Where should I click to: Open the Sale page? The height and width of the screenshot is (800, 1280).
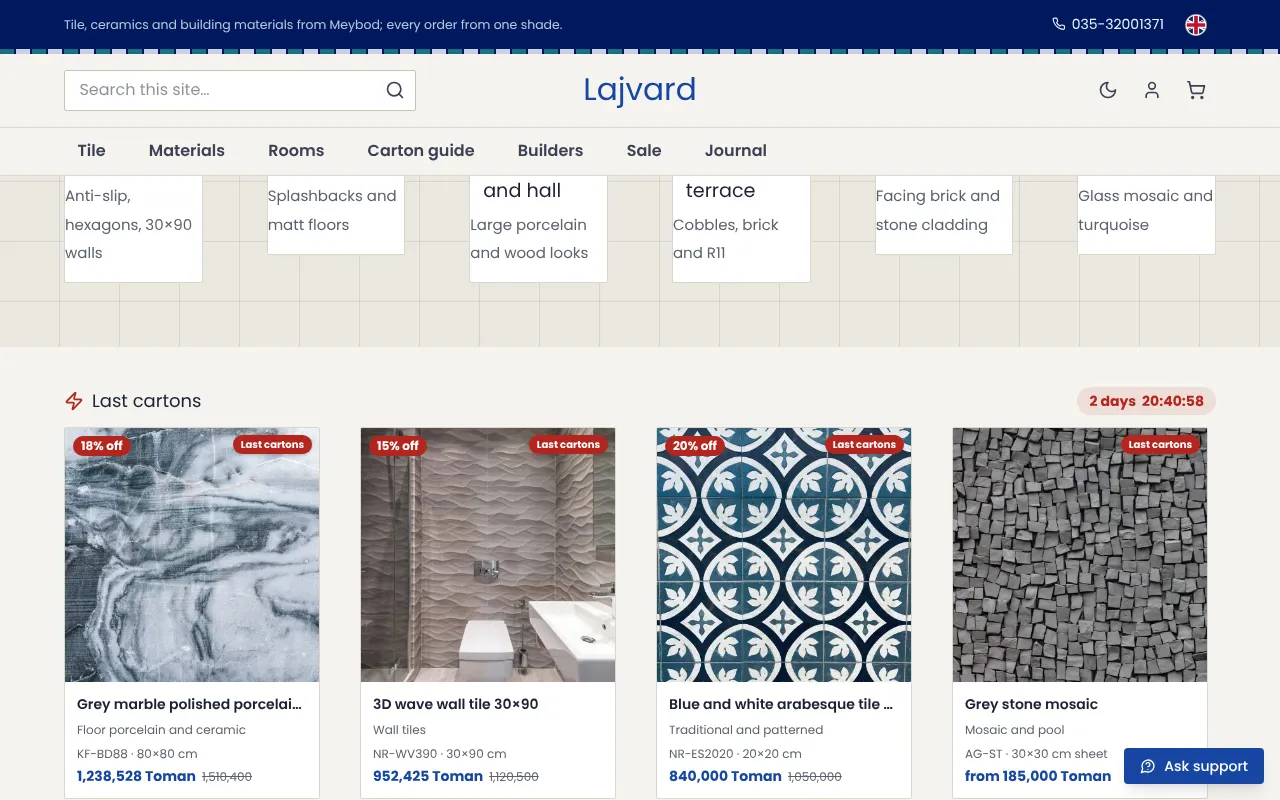644,151
